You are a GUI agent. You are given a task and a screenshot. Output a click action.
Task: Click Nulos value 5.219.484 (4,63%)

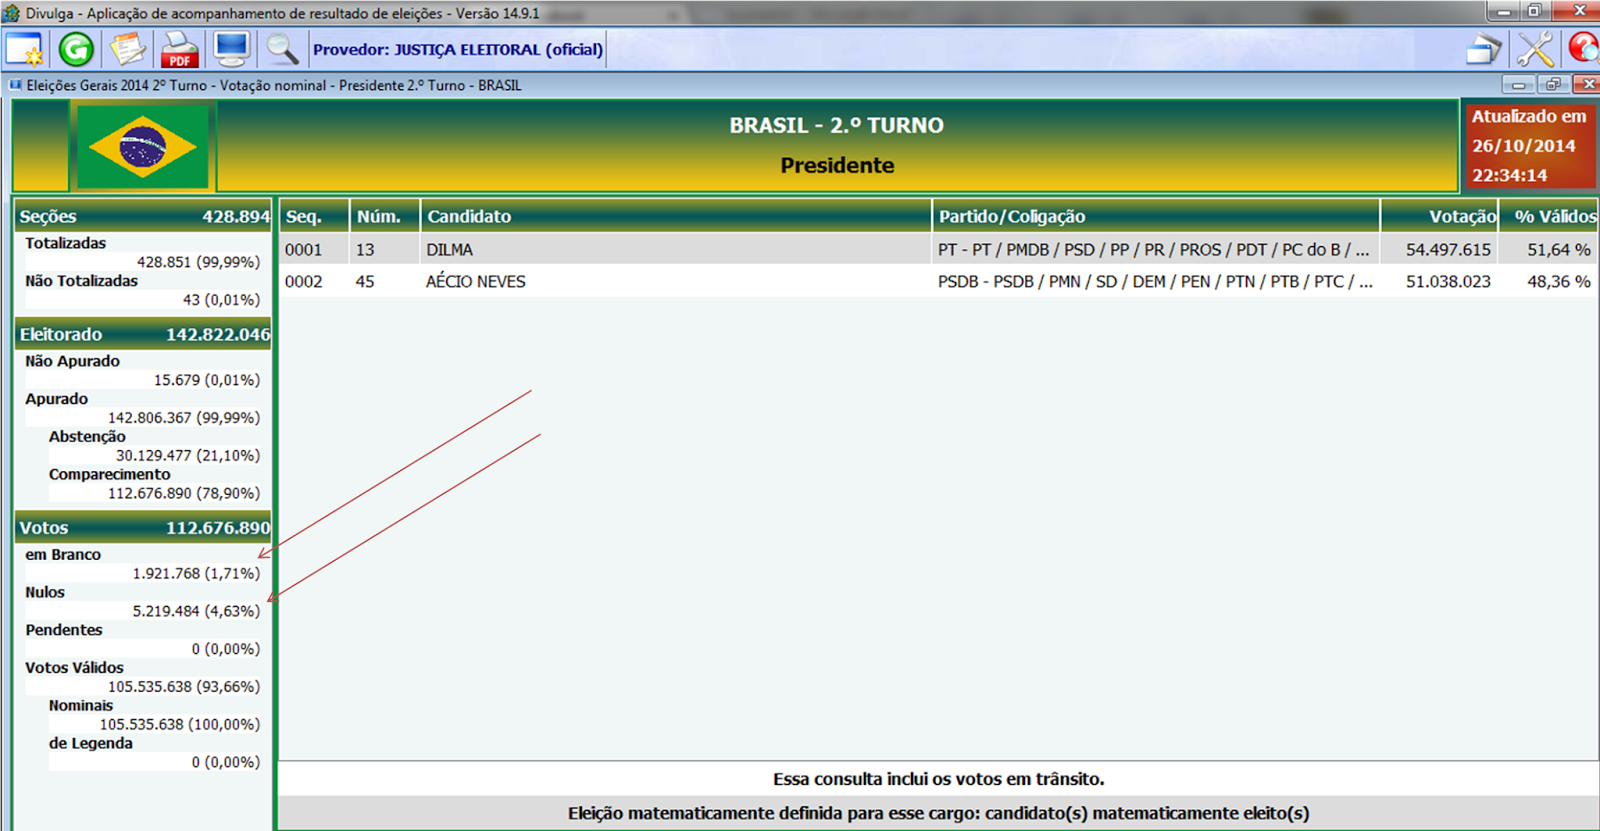[196, 611]
